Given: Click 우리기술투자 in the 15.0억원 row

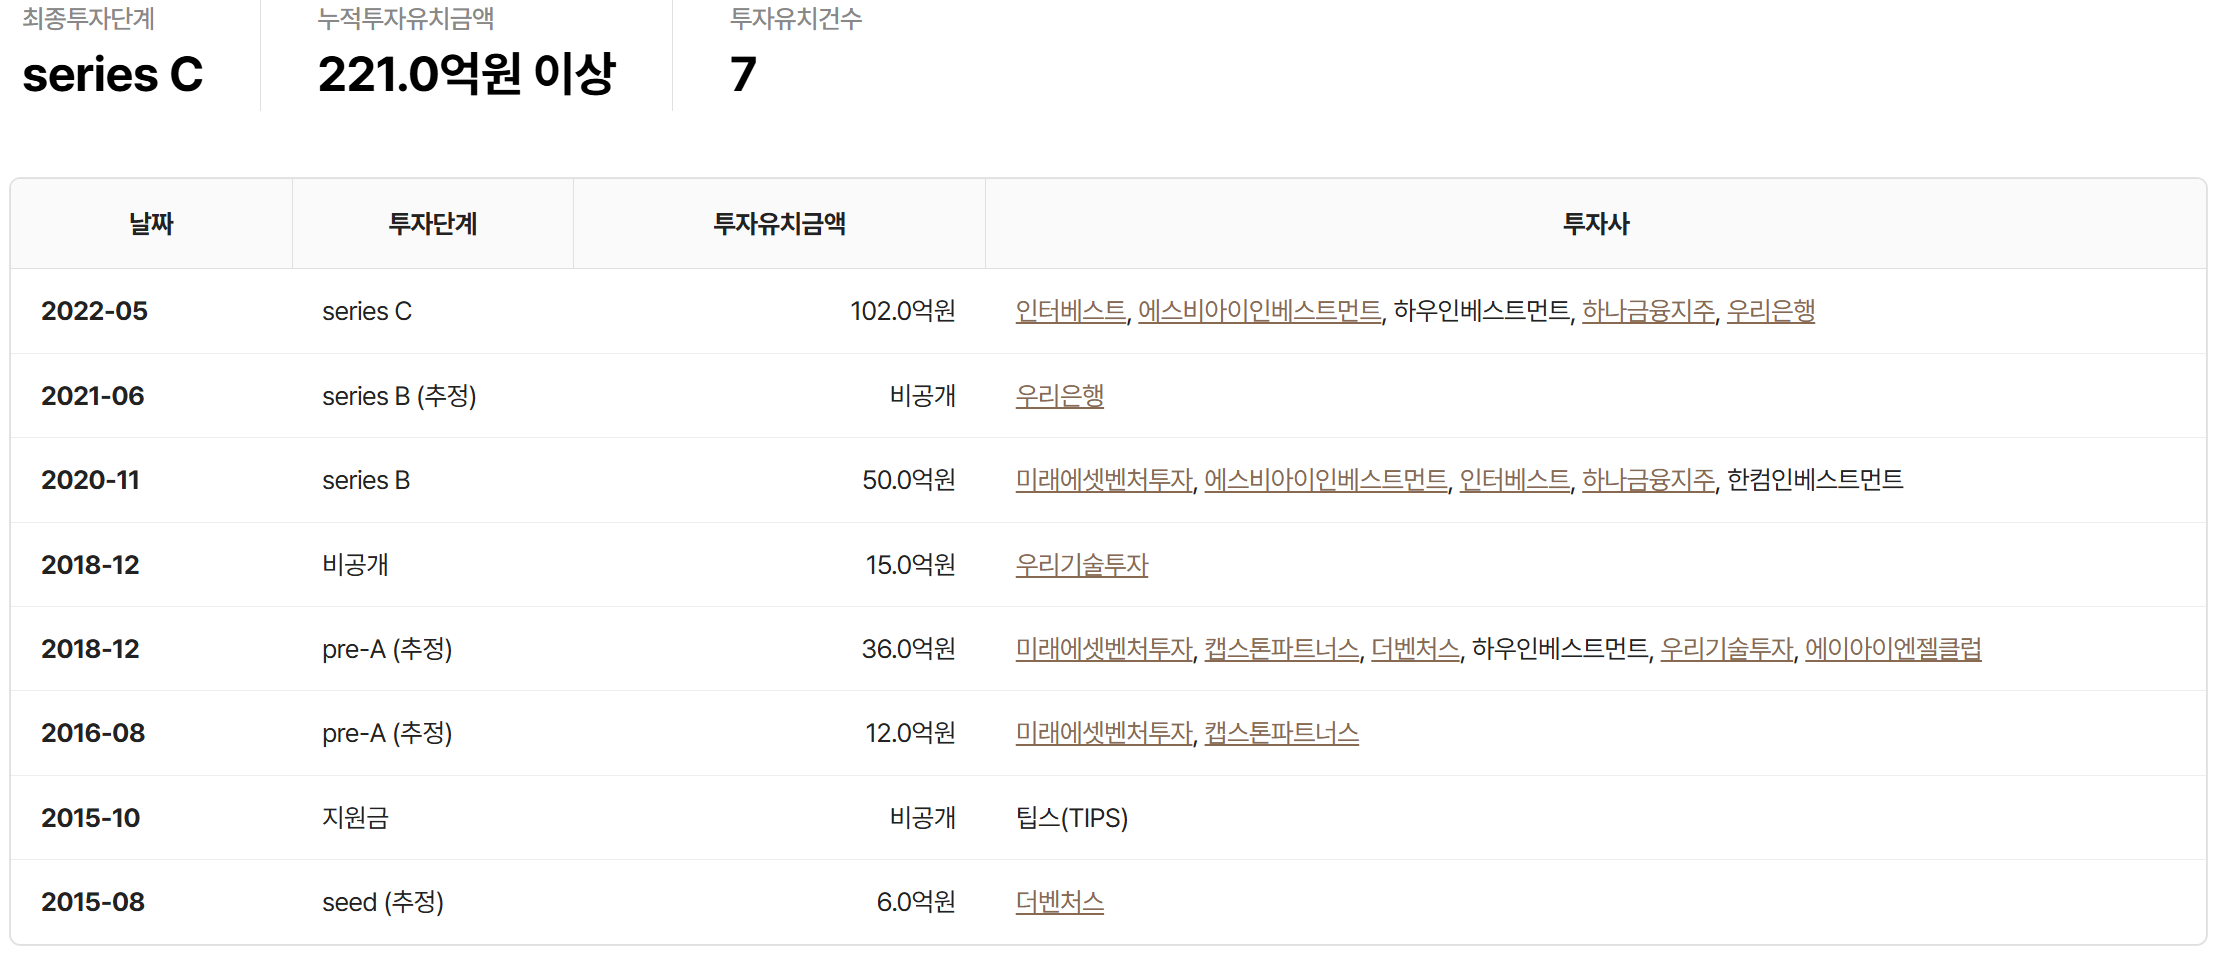Looking at the screenshot, I should (1081, 565).
